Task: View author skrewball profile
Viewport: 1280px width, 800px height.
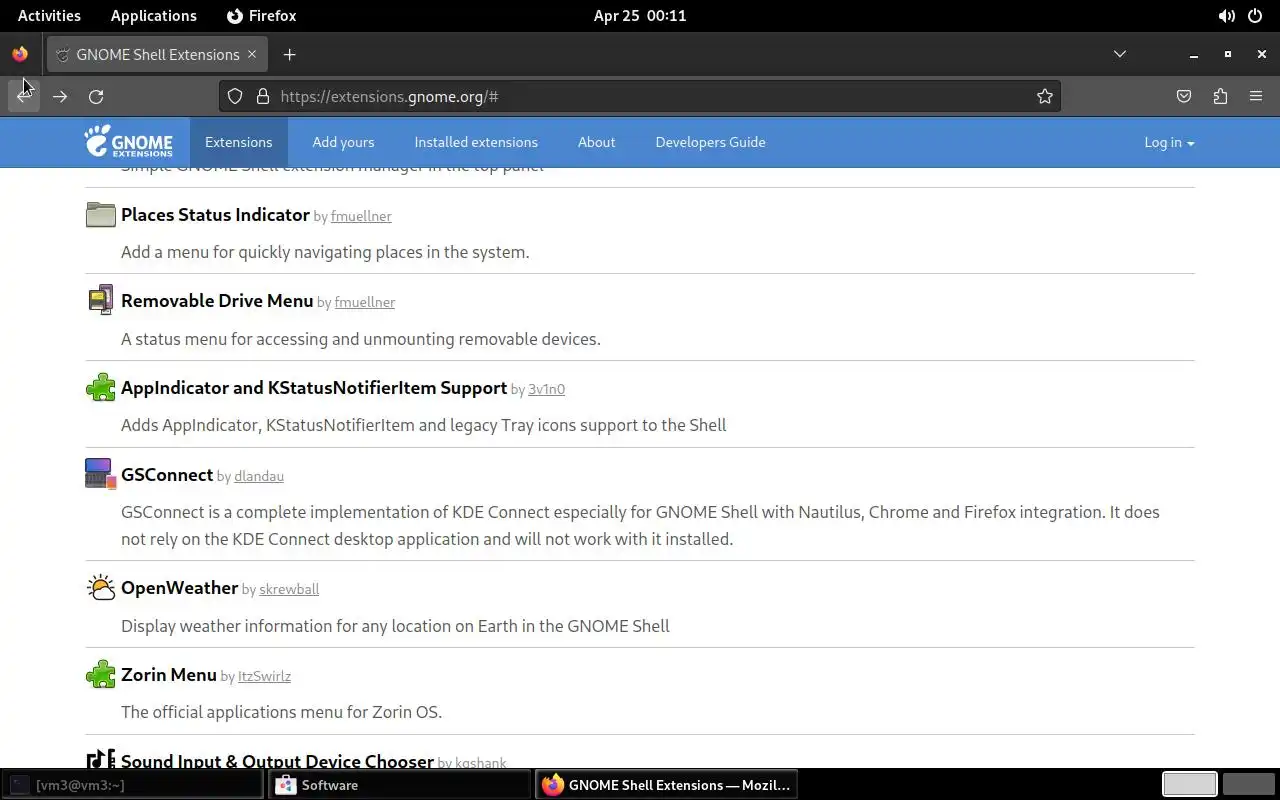Action: (x=289, y=589)
